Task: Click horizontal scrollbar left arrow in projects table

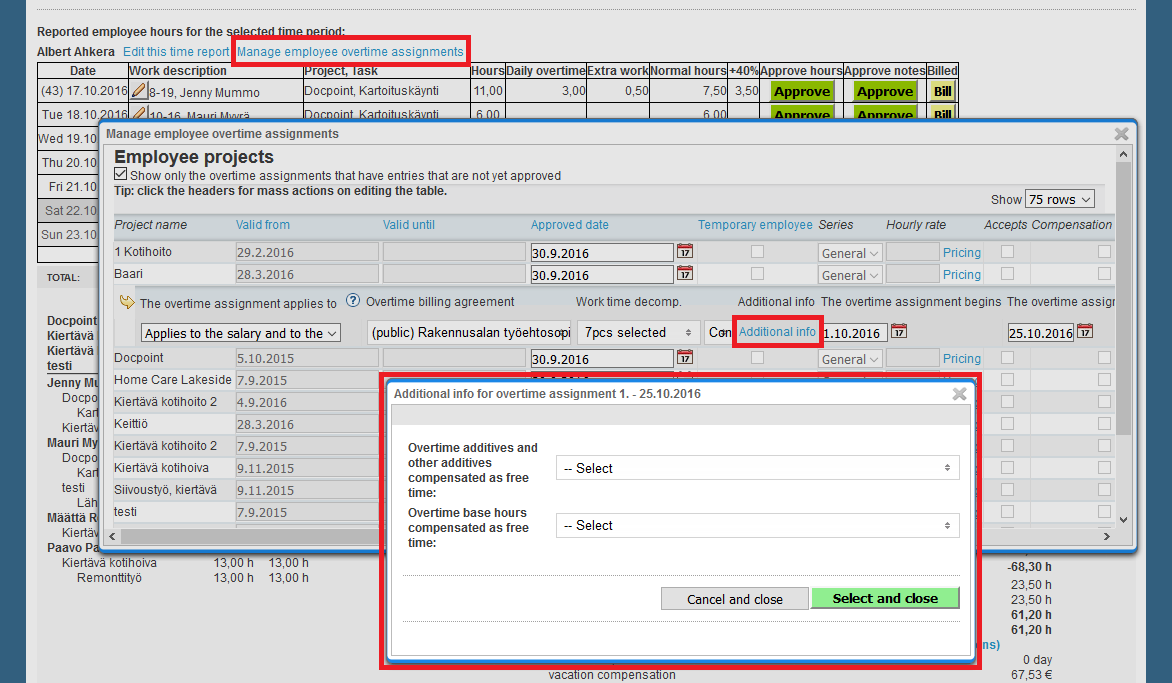Action: pos(113,537)
